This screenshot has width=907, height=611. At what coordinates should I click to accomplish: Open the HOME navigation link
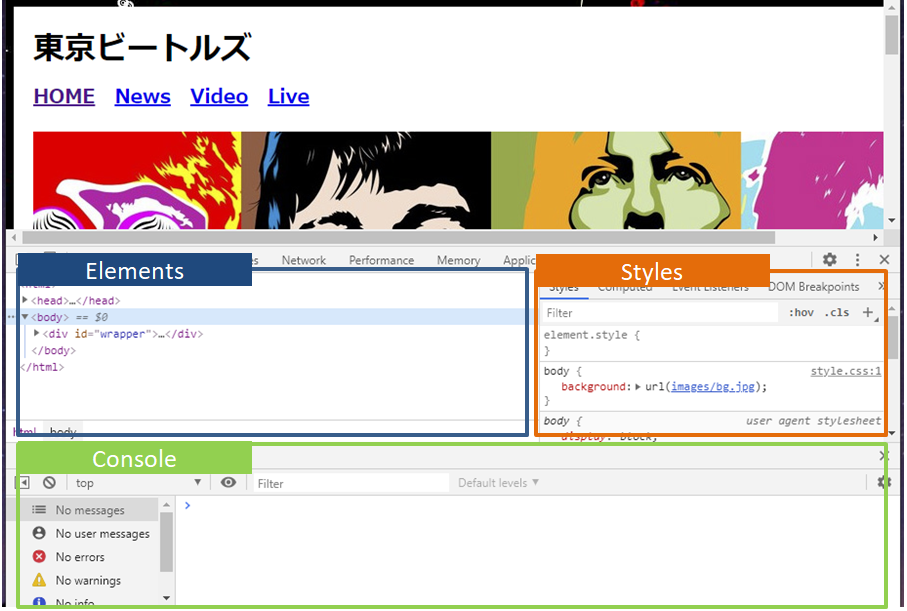[64, 96]
